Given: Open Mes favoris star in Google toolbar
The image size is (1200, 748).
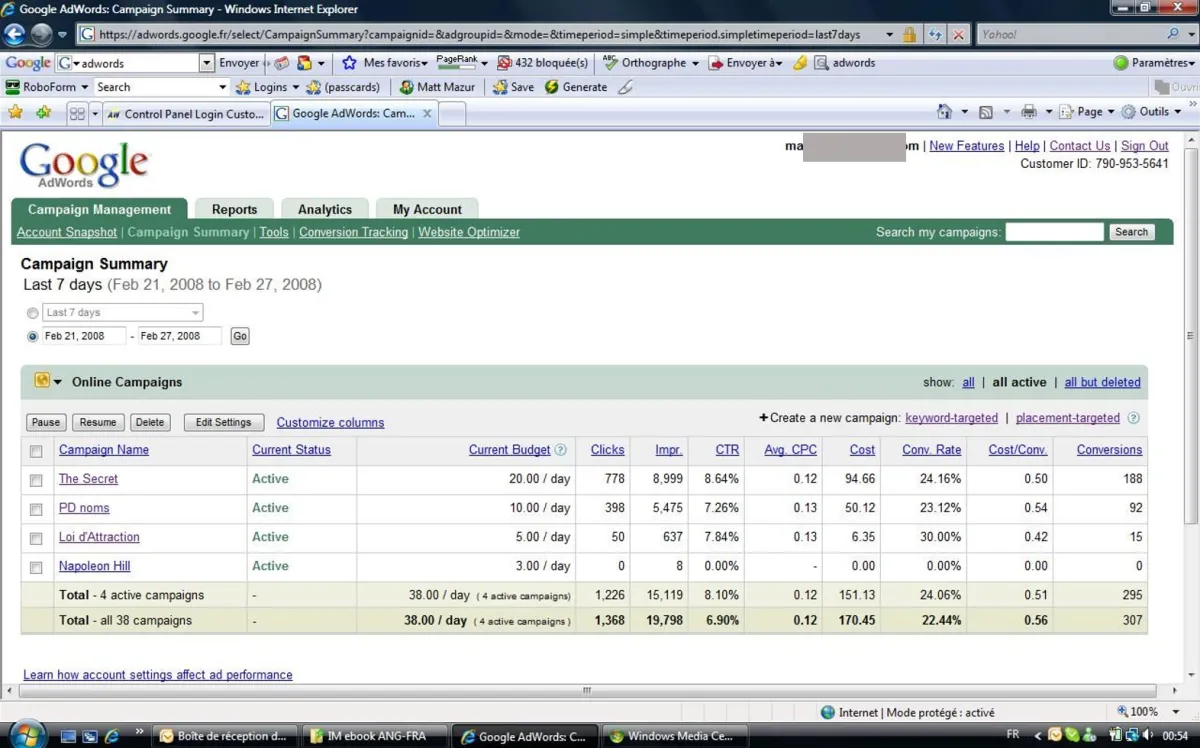Looking at the screenshot, I should click(x=384, y=62).
